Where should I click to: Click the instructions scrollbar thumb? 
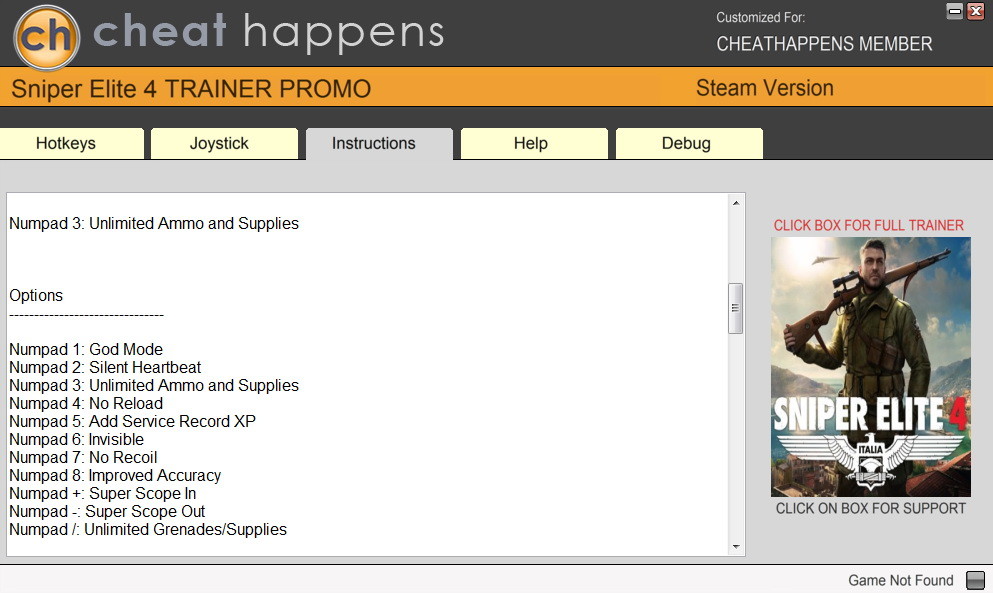[x=736, y=308]
